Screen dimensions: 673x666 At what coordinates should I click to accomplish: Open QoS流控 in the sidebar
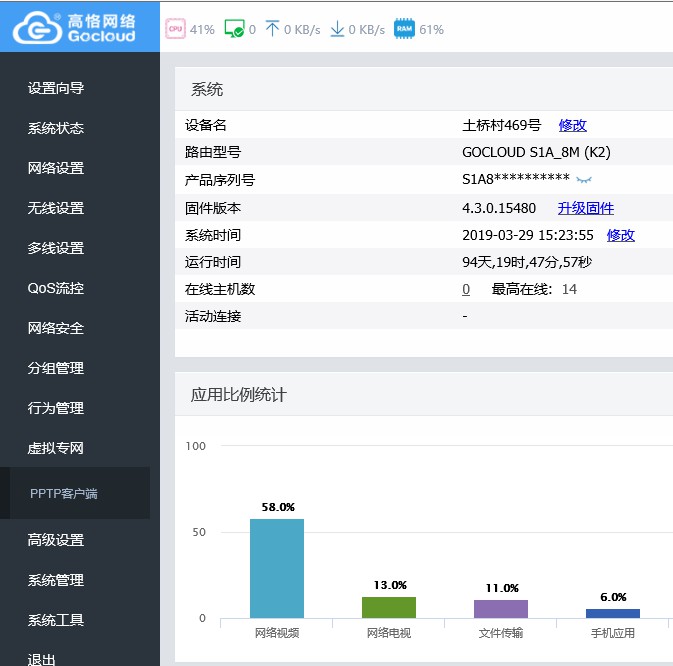56,288
